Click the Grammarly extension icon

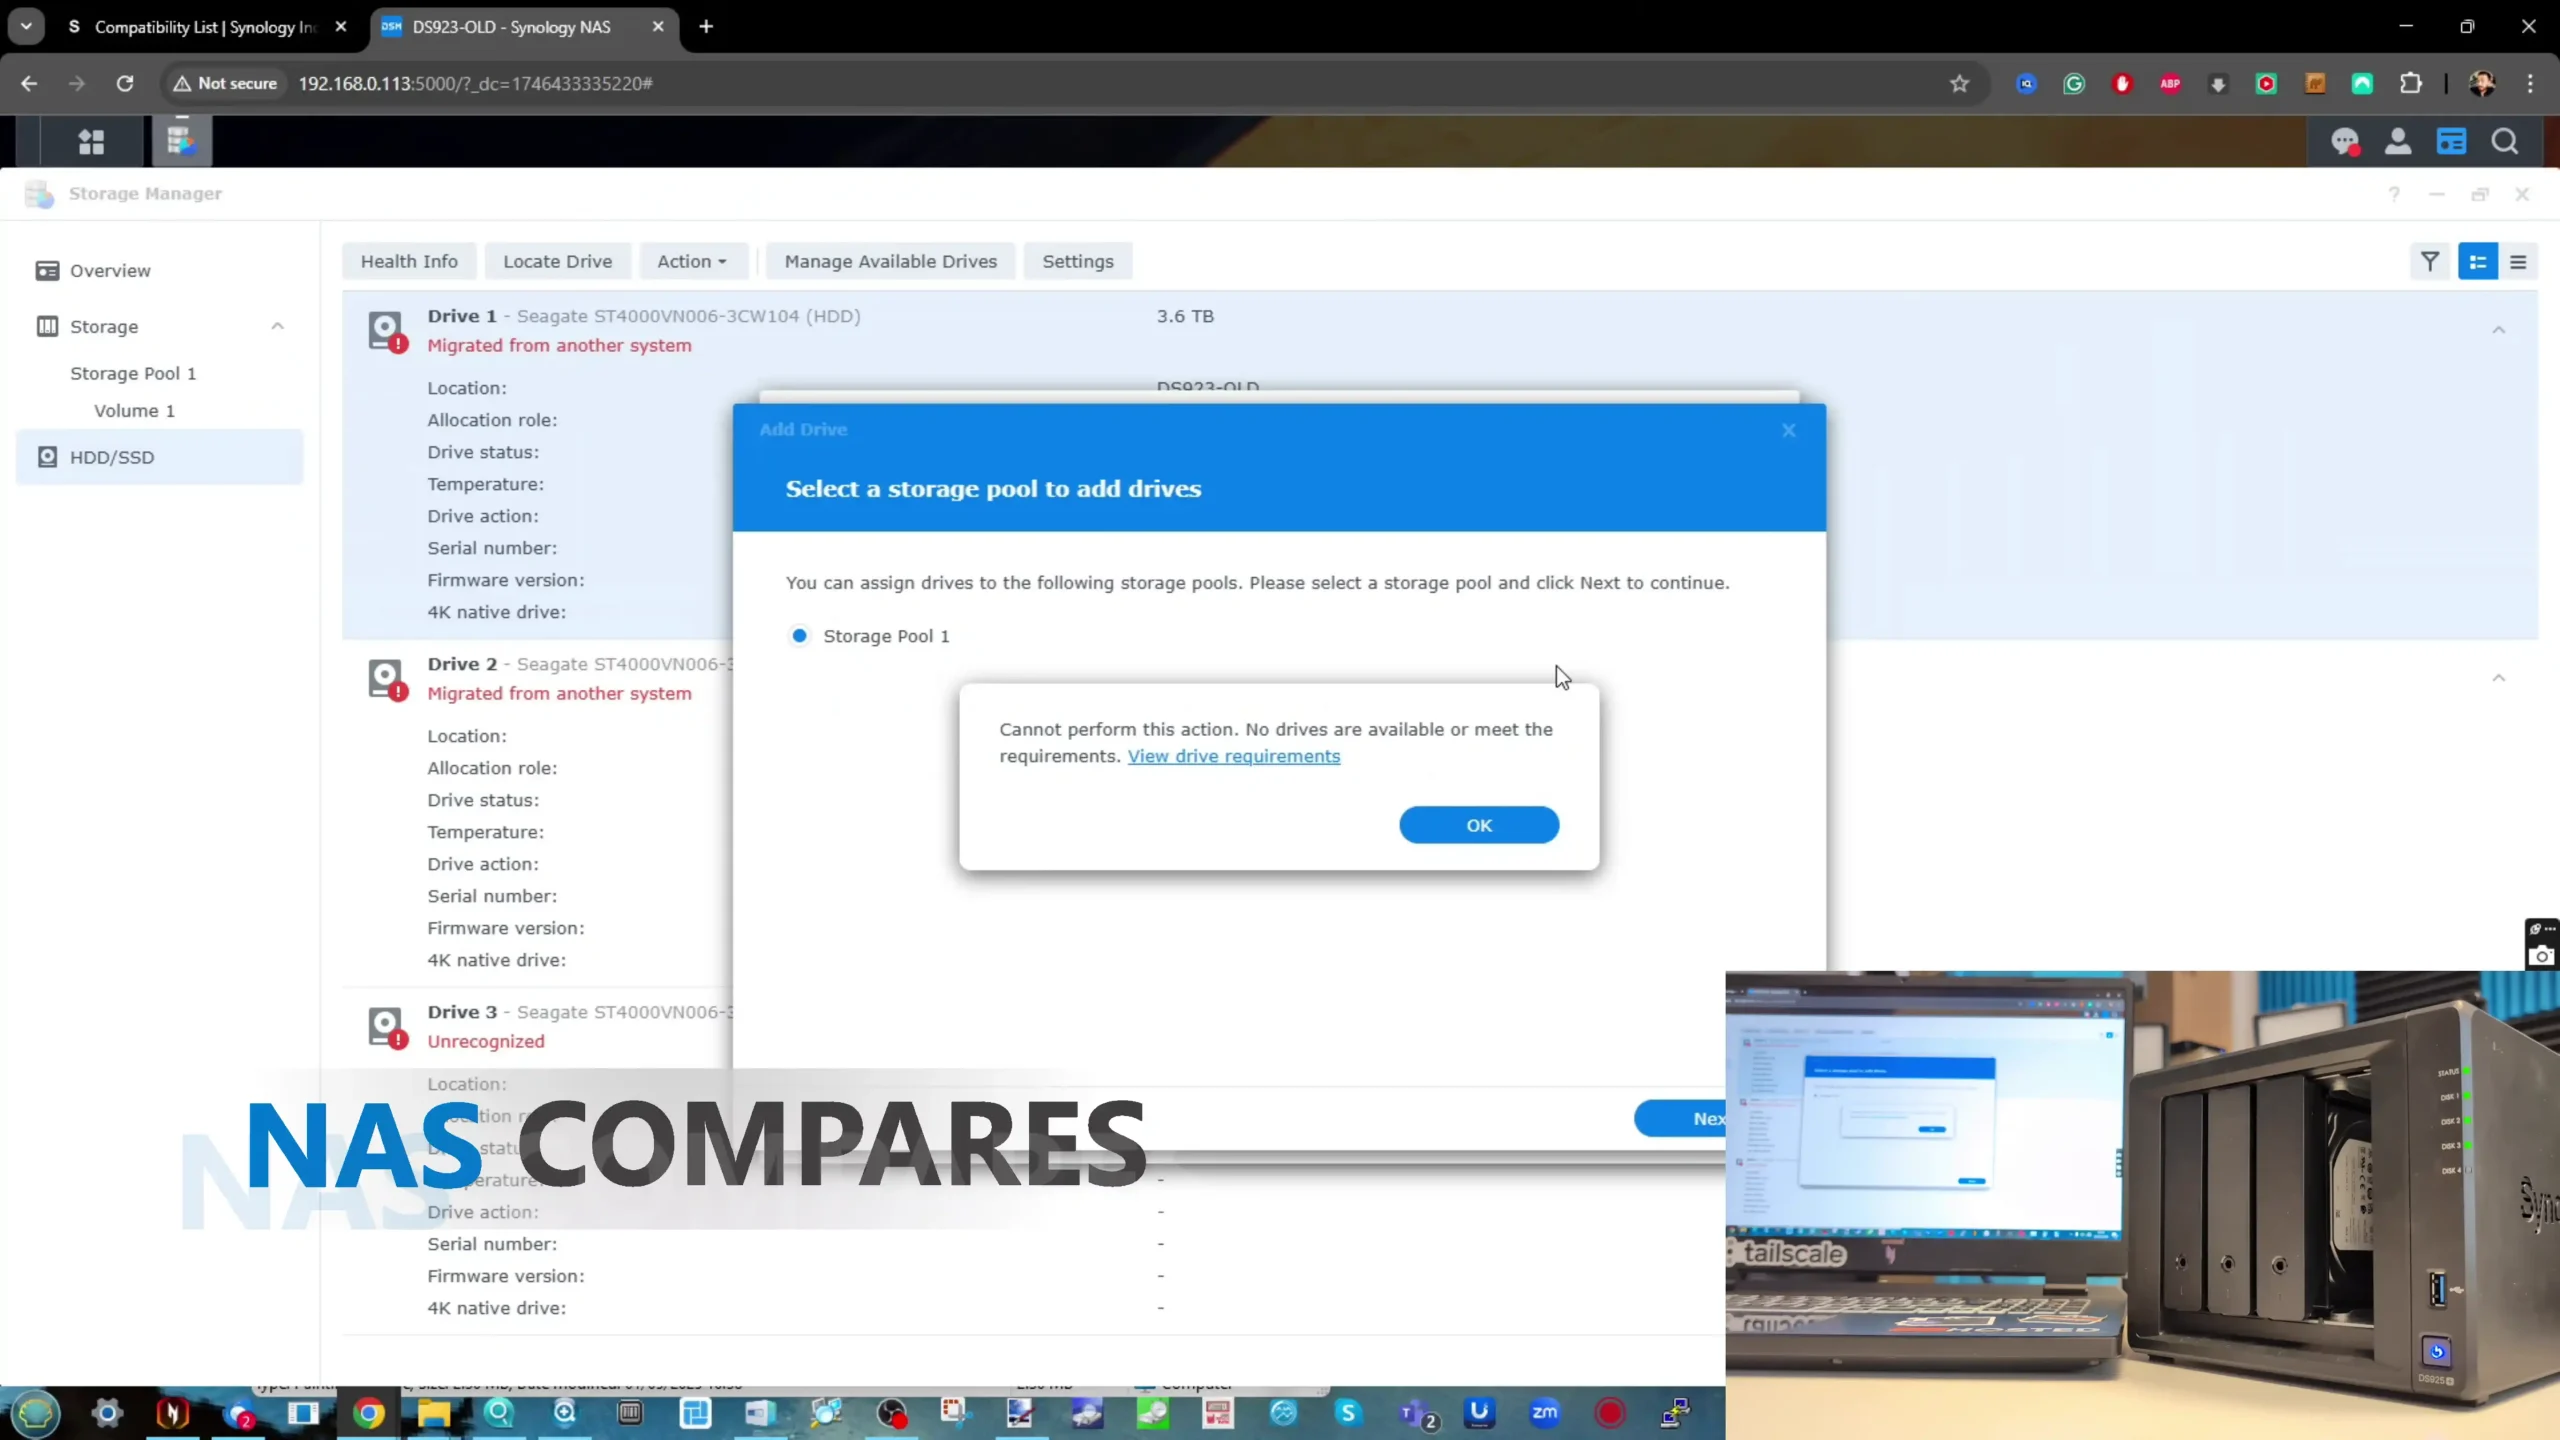pyautogui.click(x=2074, y=84)
